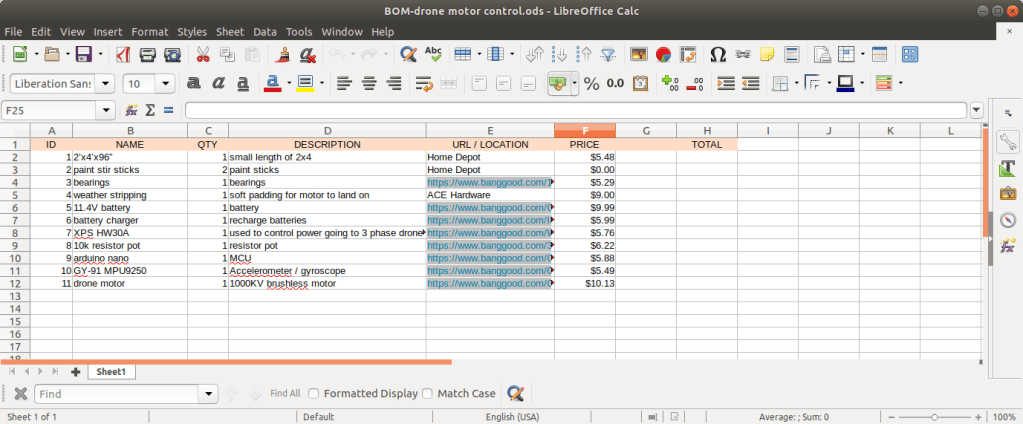The height and width of the screenshot is (424, 1023).
Task: Insert a special character with Omega icon
Action: tap(717, 54)
